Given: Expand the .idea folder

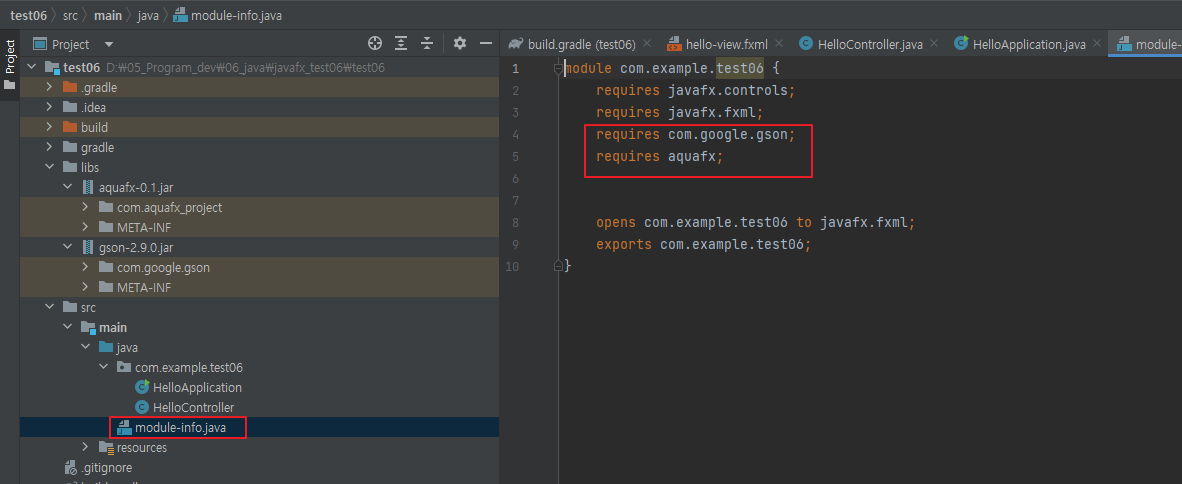Looking at the screenshot, I should coord(49,107).
